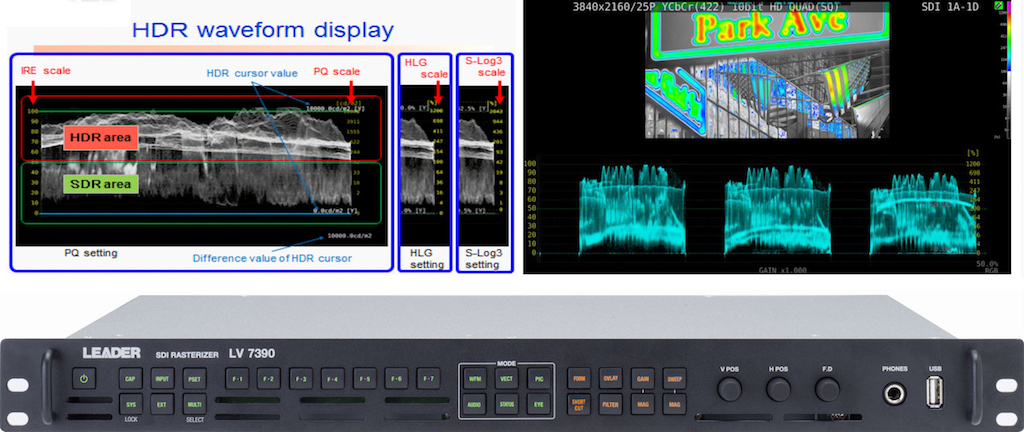Switch to AUDIO mode
This screenshot has width=1024, height=432.
tap(474, 405)
